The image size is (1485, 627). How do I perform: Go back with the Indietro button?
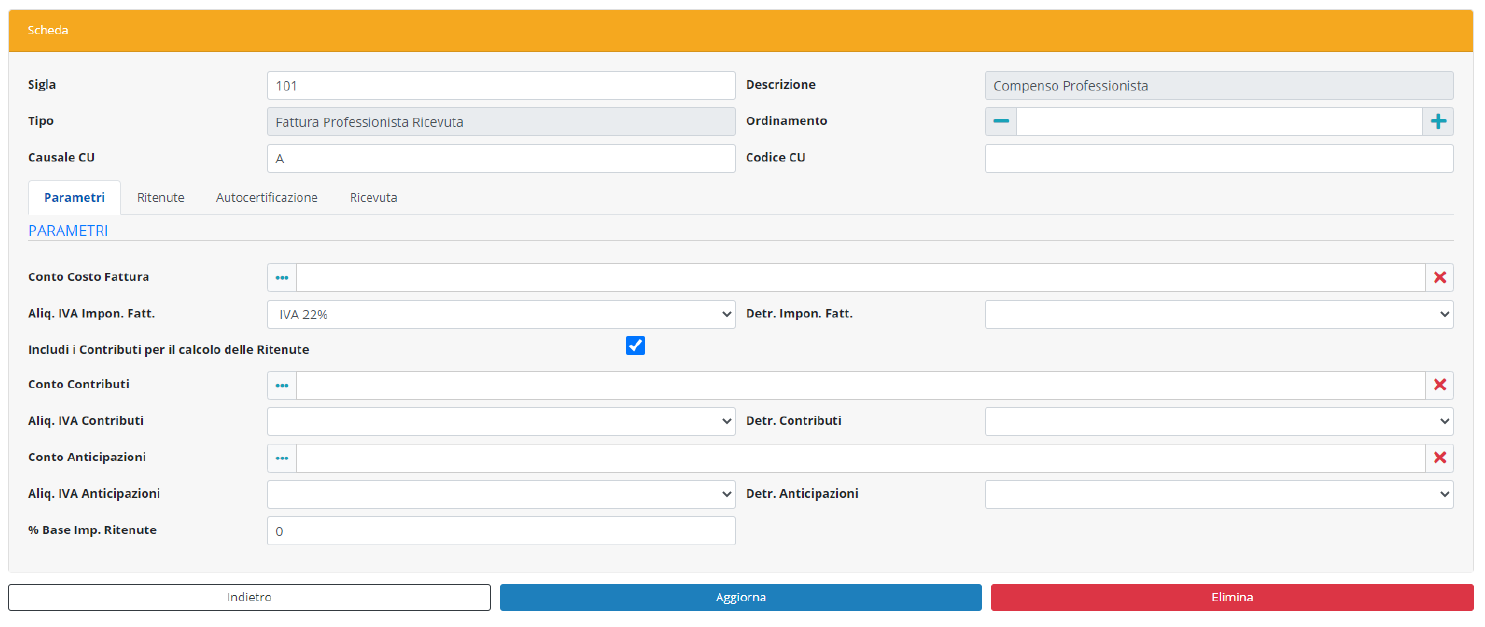(249, 597)
